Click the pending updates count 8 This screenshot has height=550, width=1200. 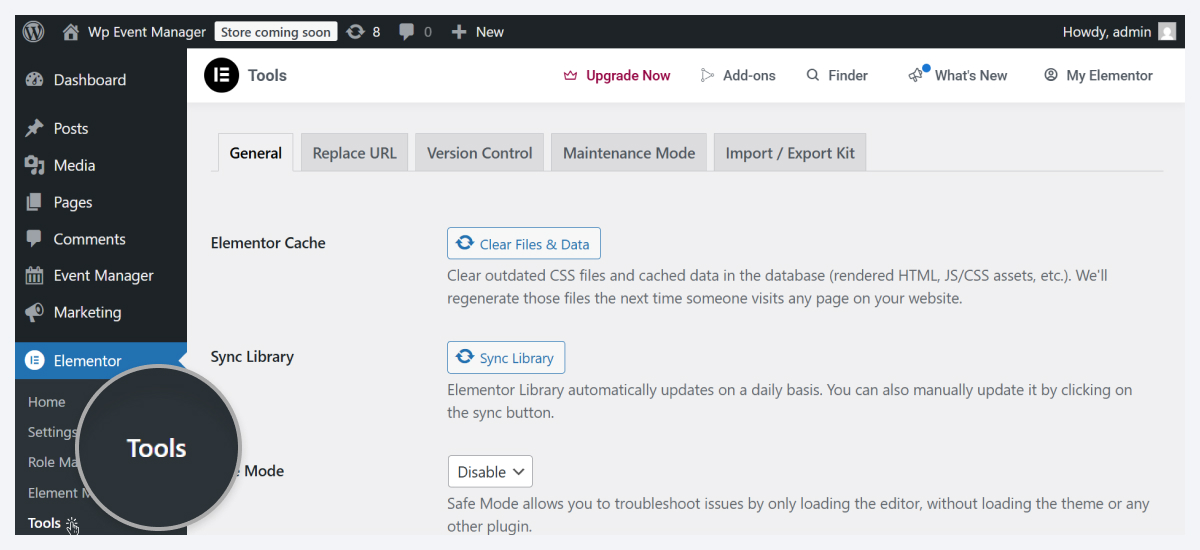[x=376, y=32]
